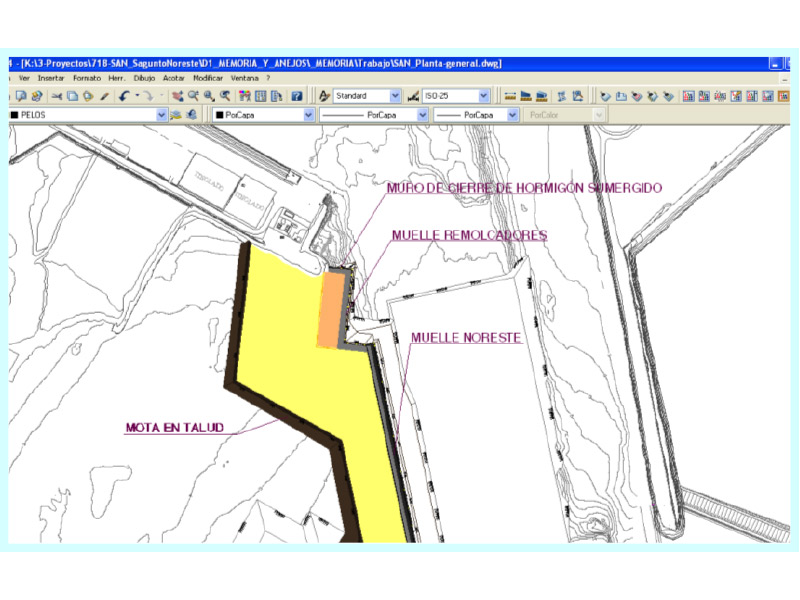
Task: Select the zoom window tool
Action: click(x=209, y=96)
